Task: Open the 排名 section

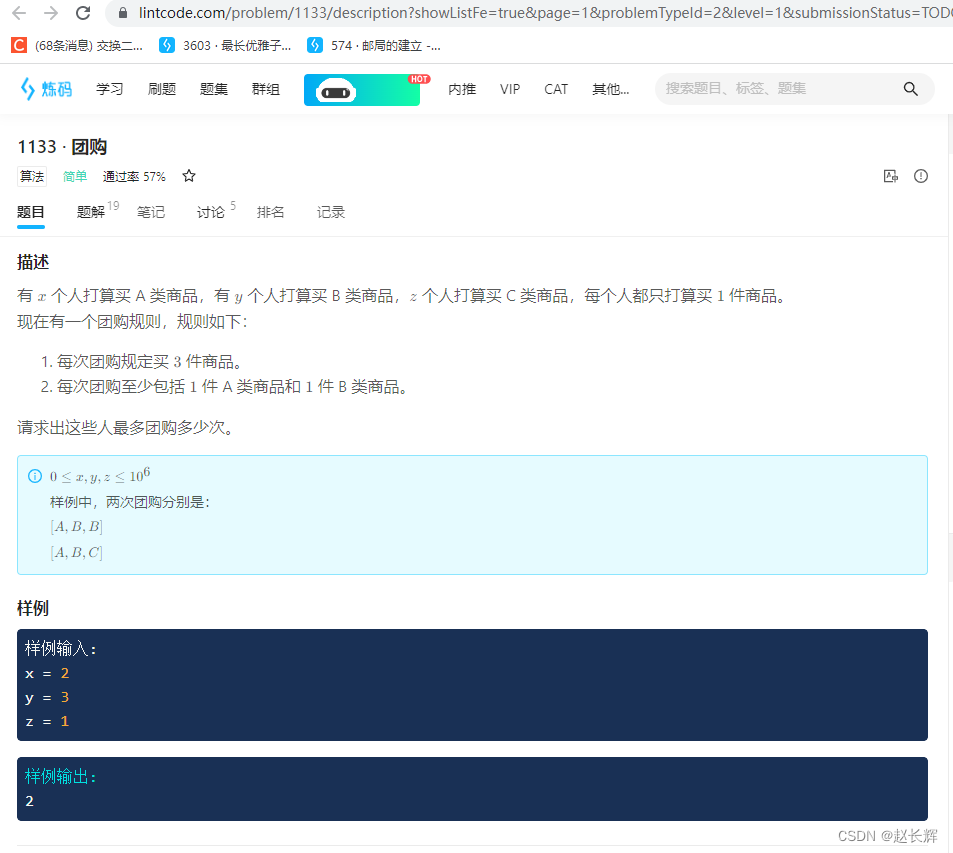Action: coord(270,212)
